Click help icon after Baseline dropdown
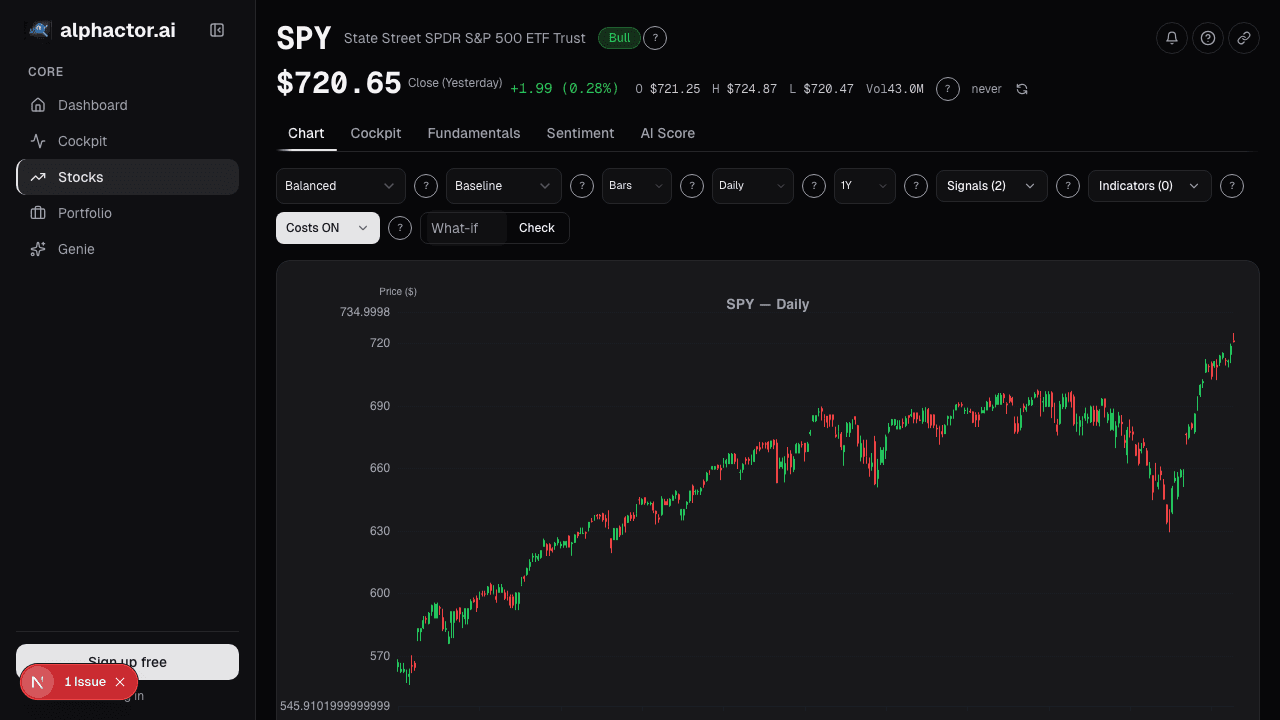This screenshot has width=1280, height=720. point(582,186)
